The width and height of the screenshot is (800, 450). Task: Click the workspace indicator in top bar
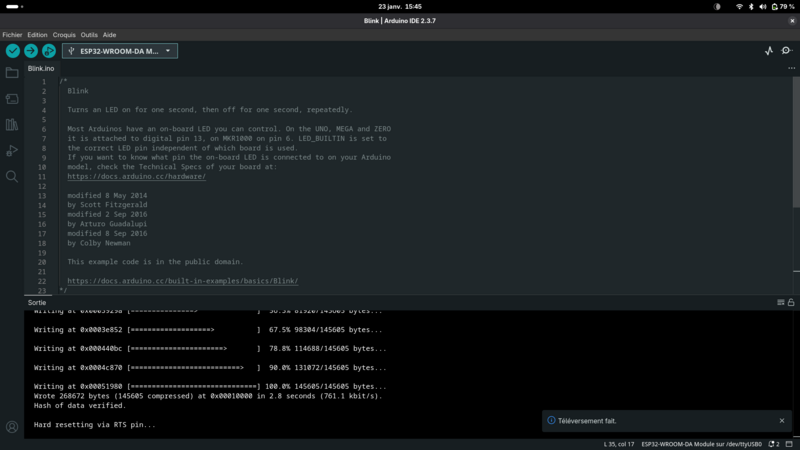(x=14, y=7)
